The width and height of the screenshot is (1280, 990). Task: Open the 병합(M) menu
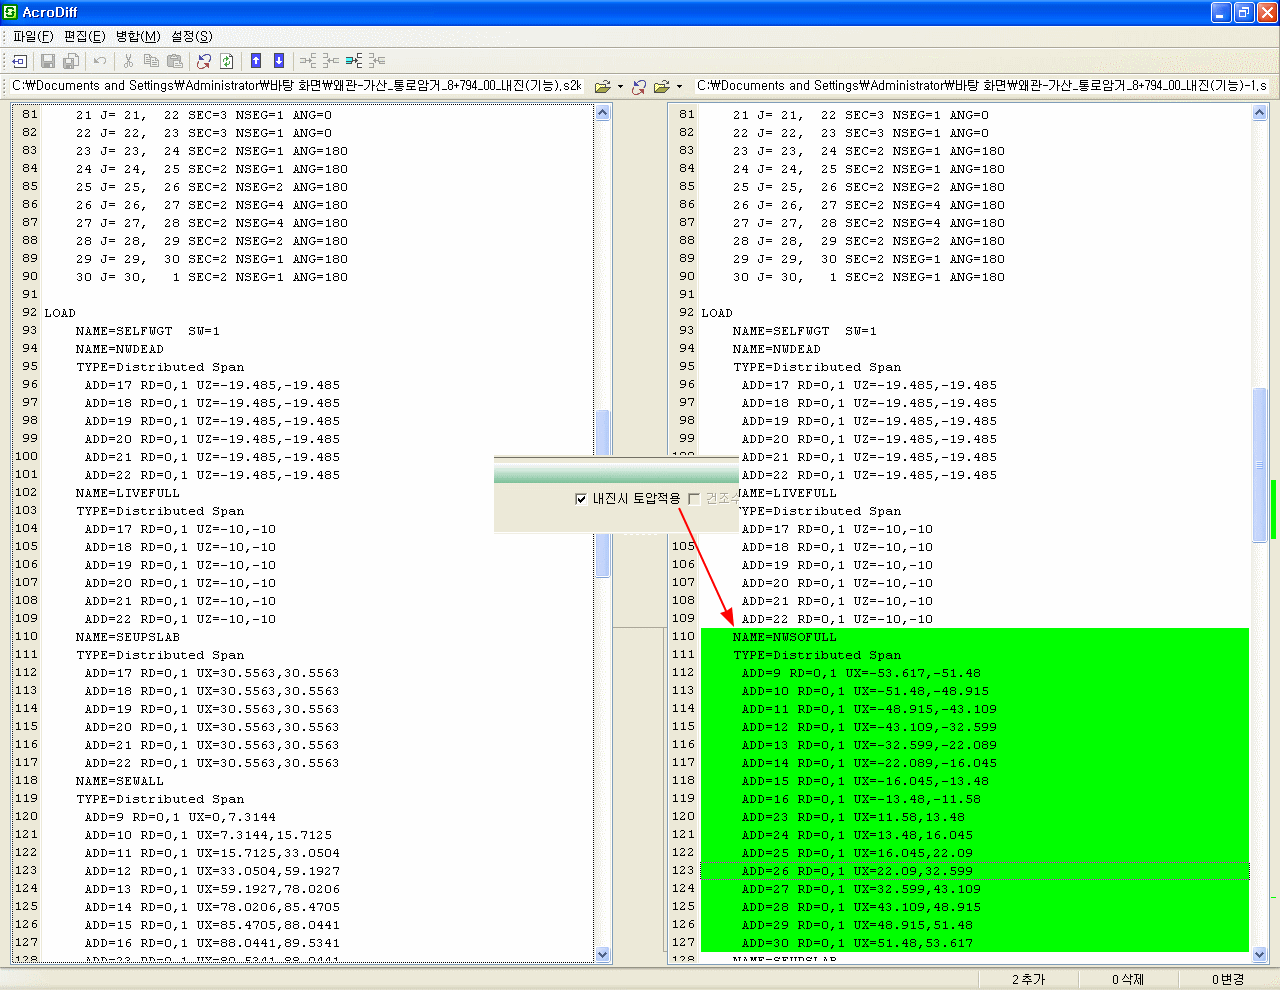point(138,36)
